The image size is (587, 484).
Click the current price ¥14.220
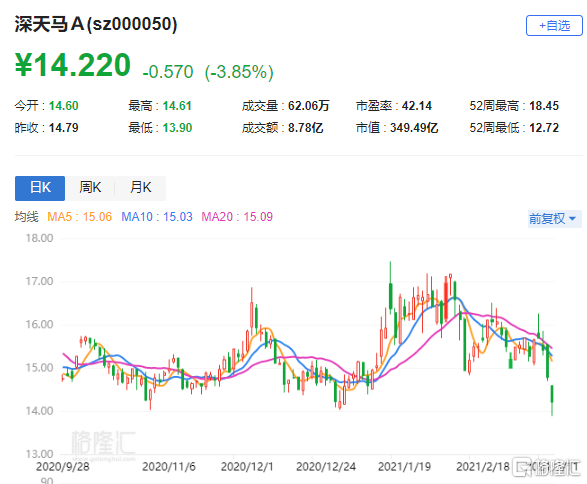(73, 65)
